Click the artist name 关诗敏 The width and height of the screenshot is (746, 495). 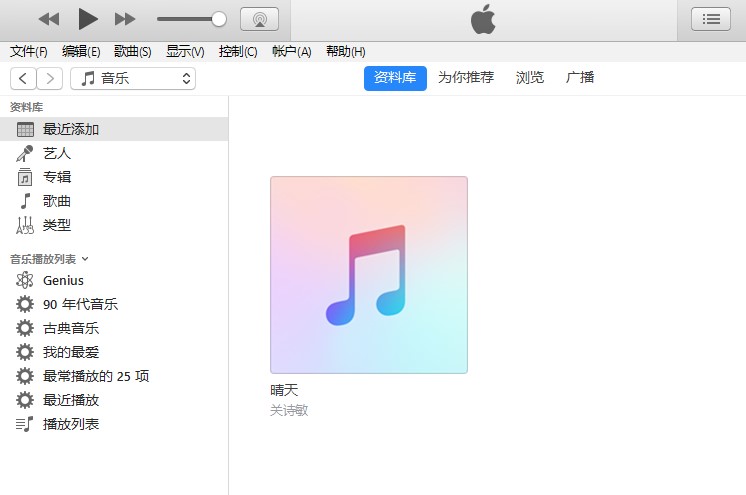click(289, 410)
